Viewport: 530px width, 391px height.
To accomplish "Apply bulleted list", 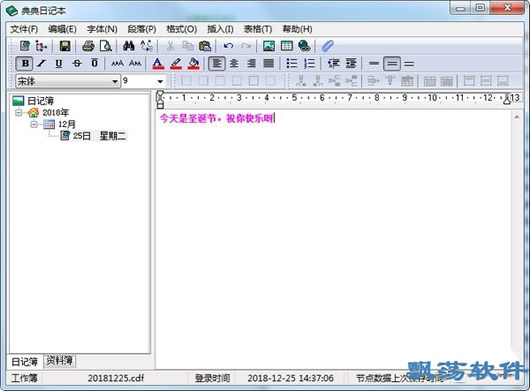I will coord(292,64).
